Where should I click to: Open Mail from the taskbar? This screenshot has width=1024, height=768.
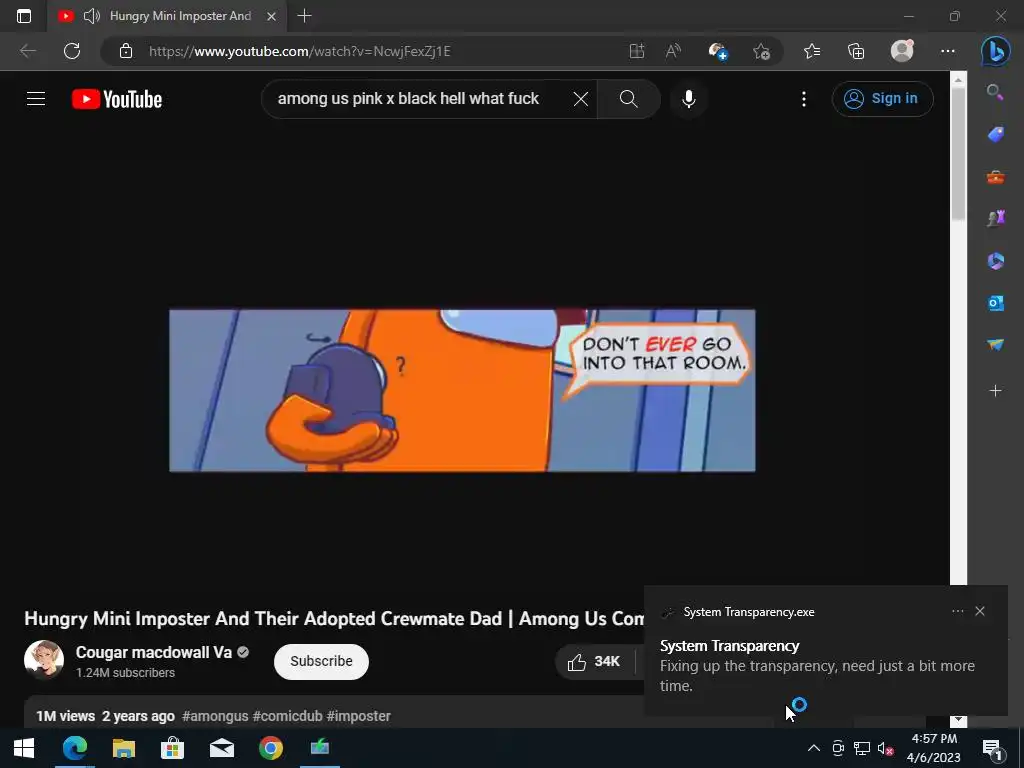(x=222, y=748)
